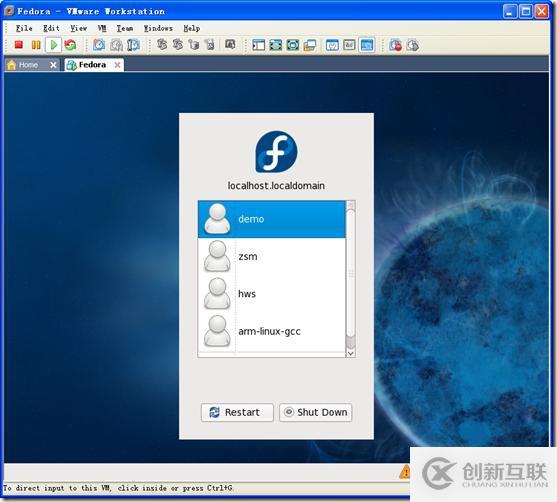Click the Reset virtual machine toolbar icon

[x=70, y=45]
